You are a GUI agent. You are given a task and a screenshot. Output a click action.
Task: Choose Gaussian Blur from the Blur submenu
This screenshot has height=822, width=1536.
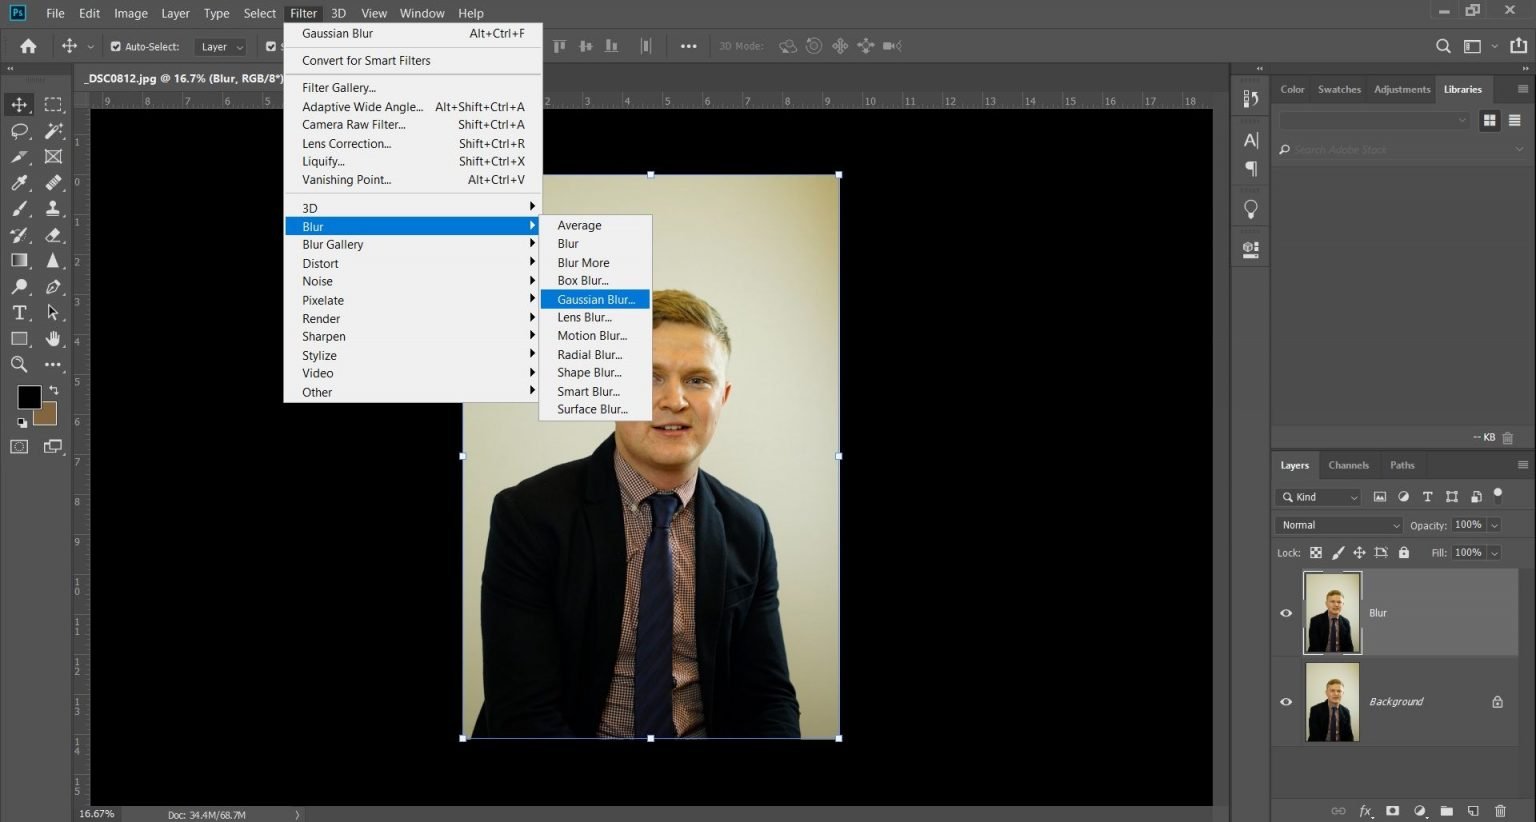595,299
